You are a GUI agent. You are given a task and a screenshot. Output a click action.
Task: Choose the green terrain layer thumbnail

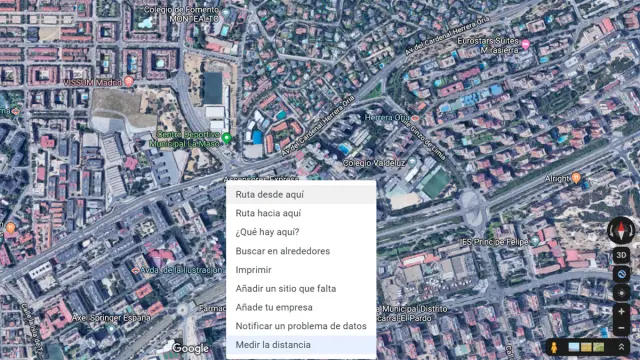pos(599,347)
